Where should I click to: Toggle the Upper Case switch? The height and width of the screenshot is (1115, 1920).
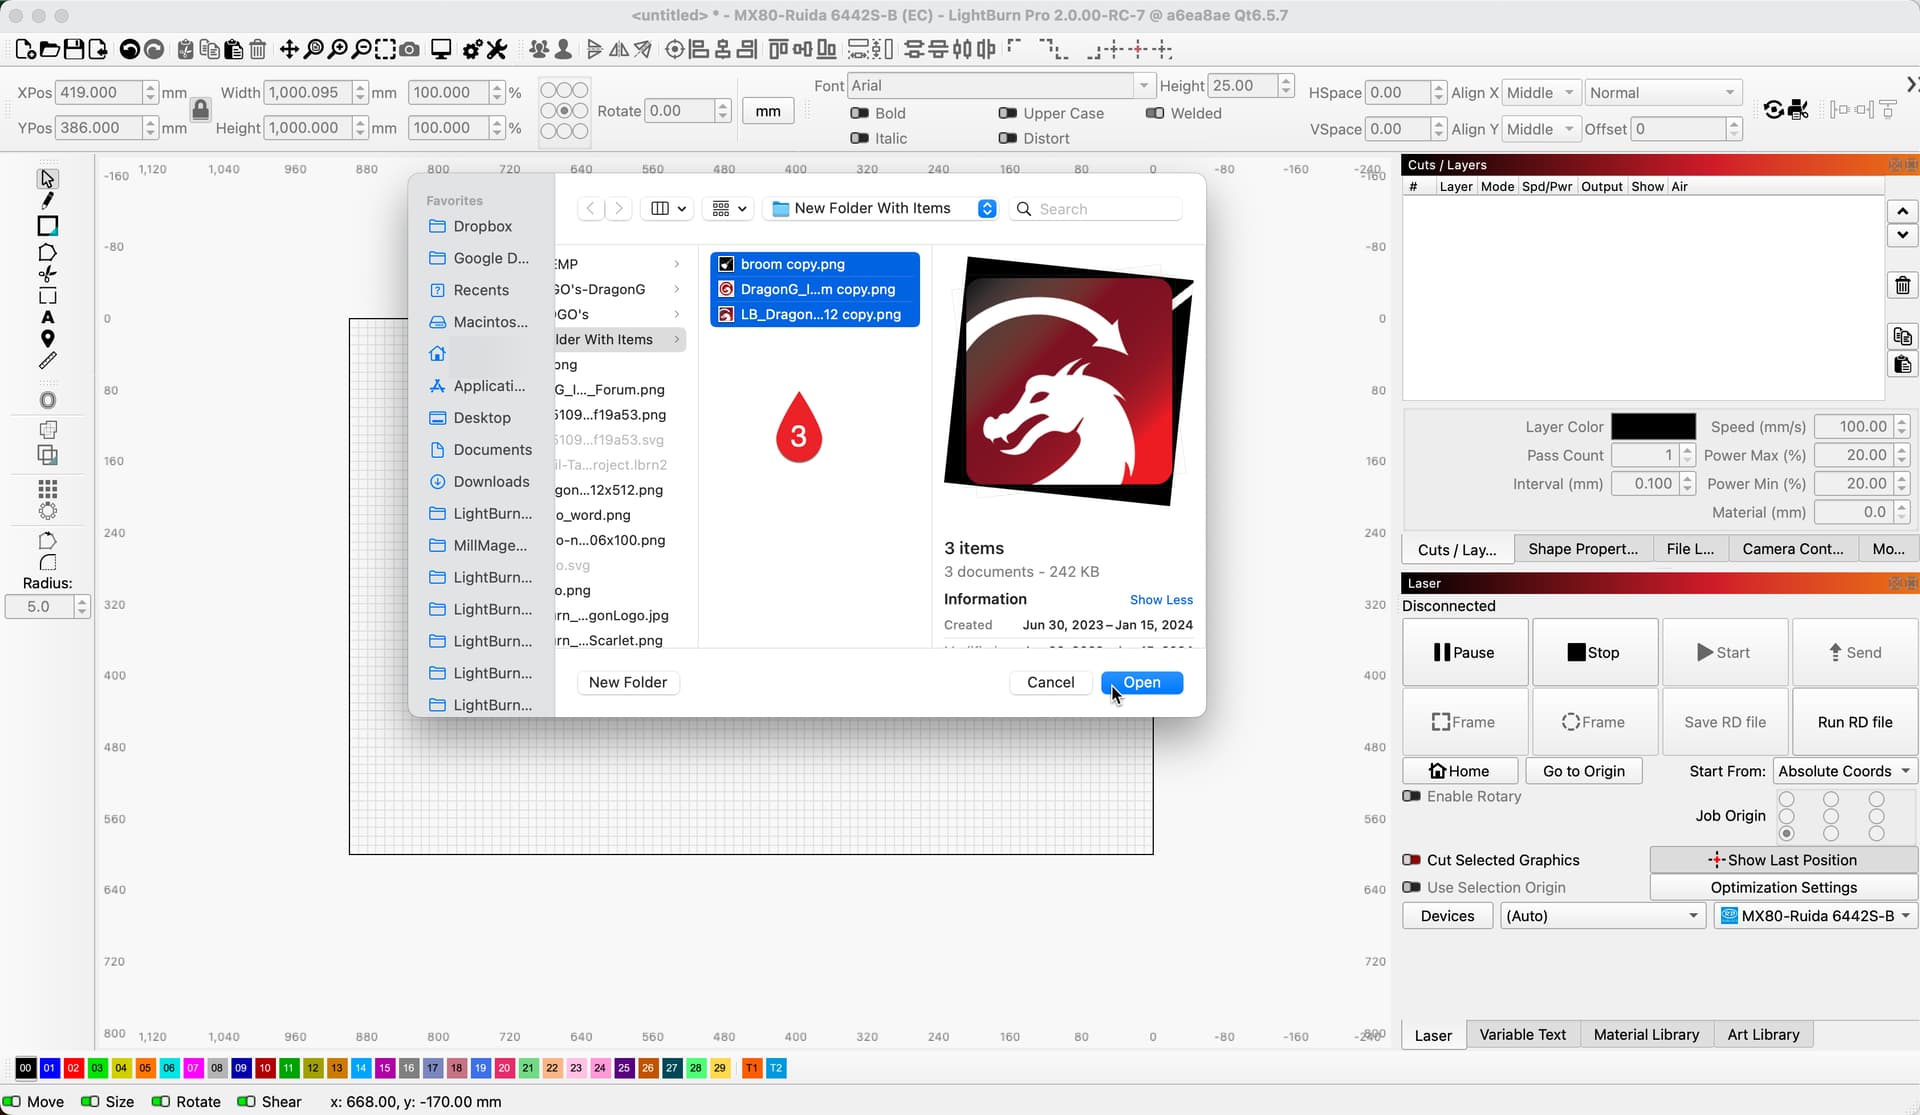1007,113
